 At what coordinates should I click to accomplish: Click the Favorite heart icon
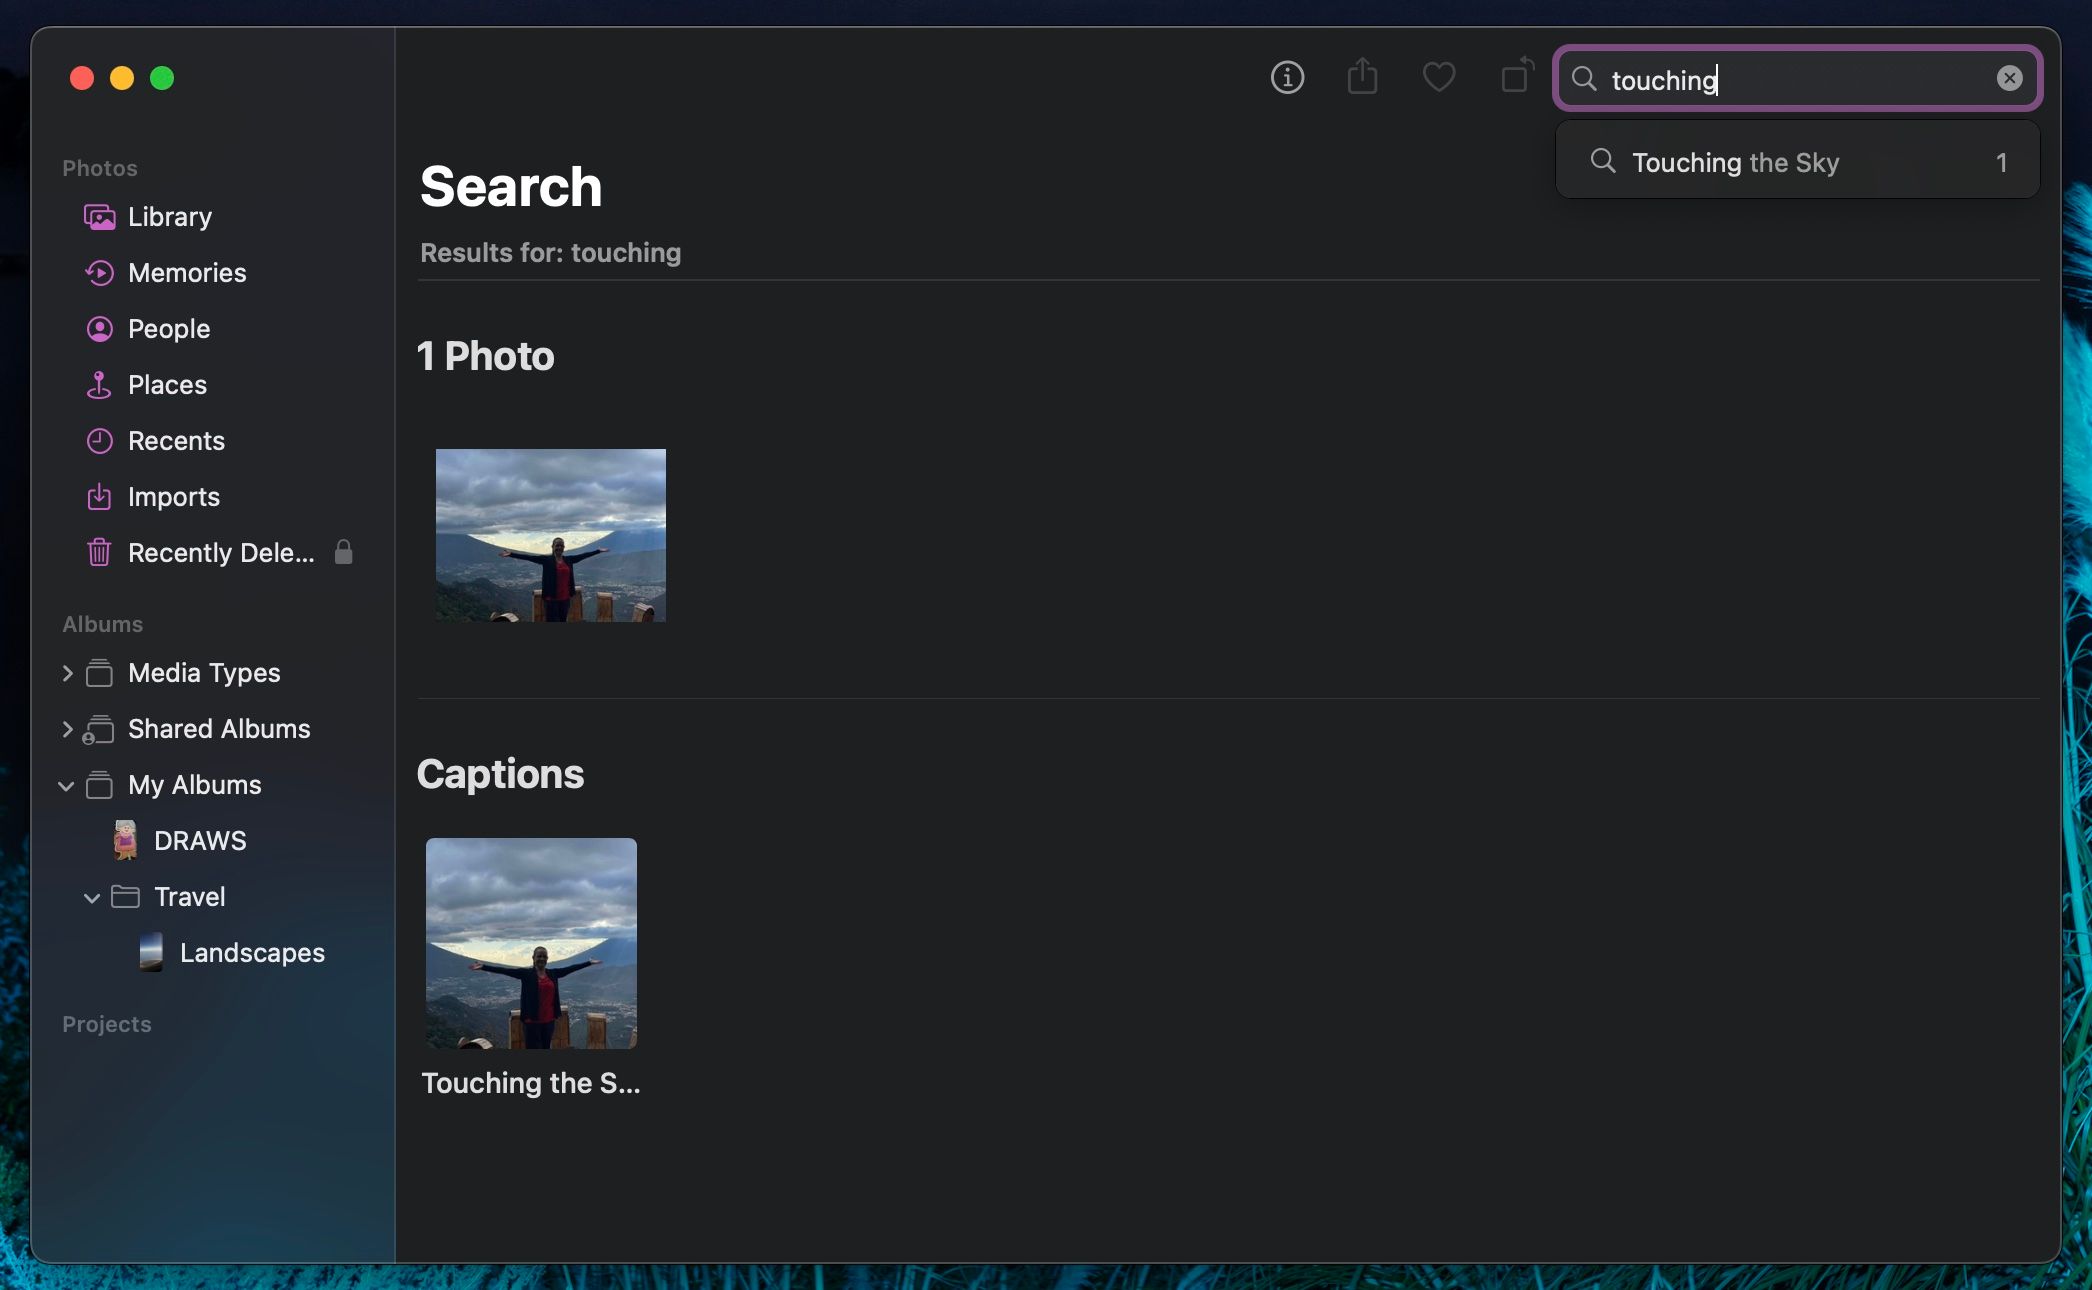1438,77
